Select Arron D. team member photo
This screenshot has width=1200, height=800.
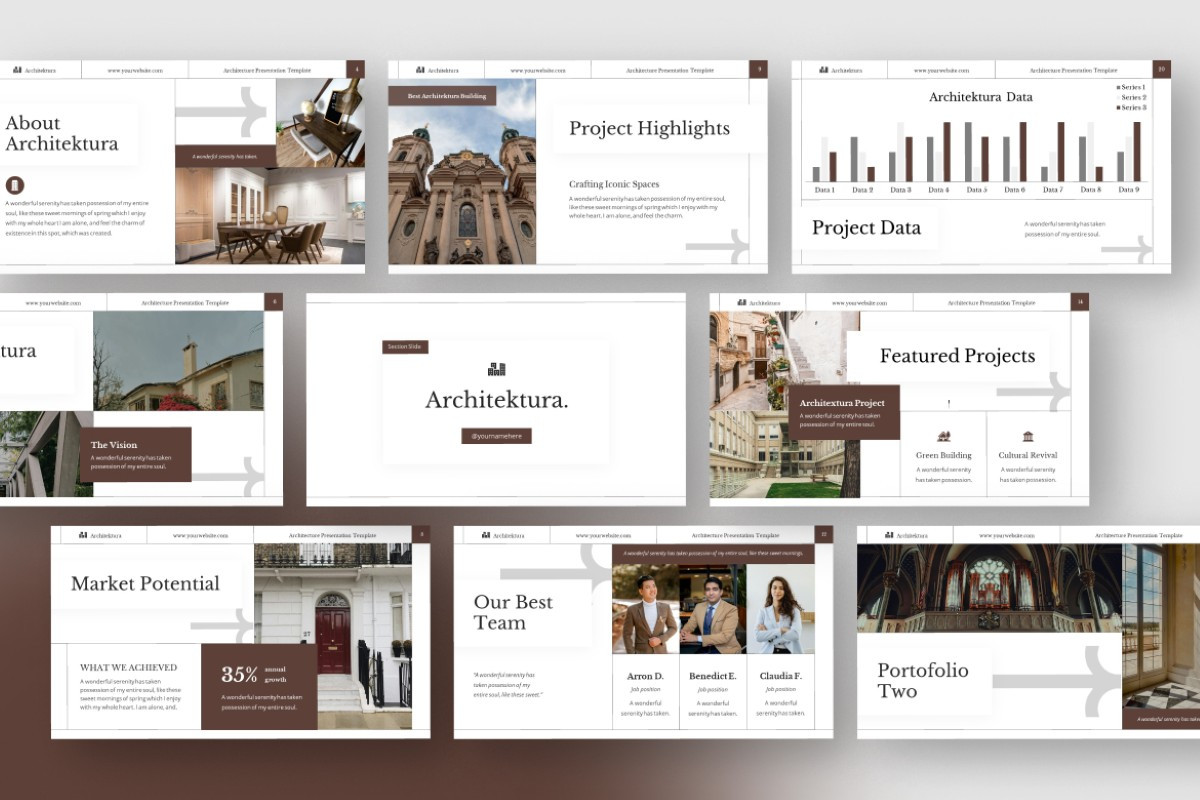click(645, 609)
